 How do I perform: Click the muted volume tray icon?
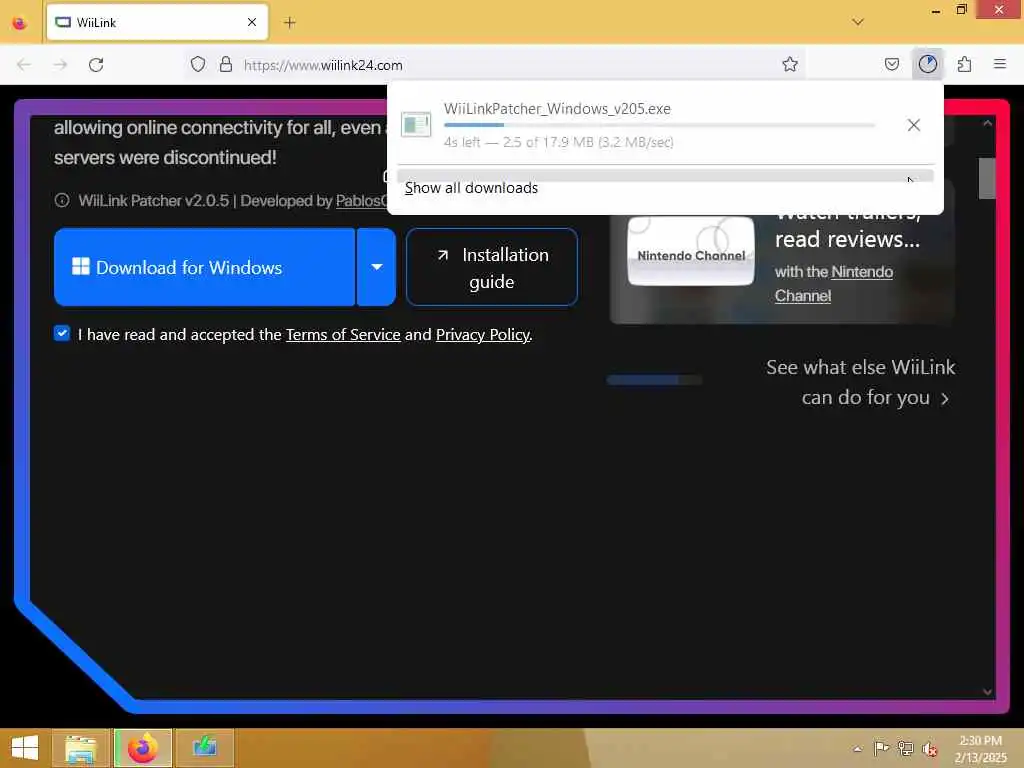click(x=929, y=748)
